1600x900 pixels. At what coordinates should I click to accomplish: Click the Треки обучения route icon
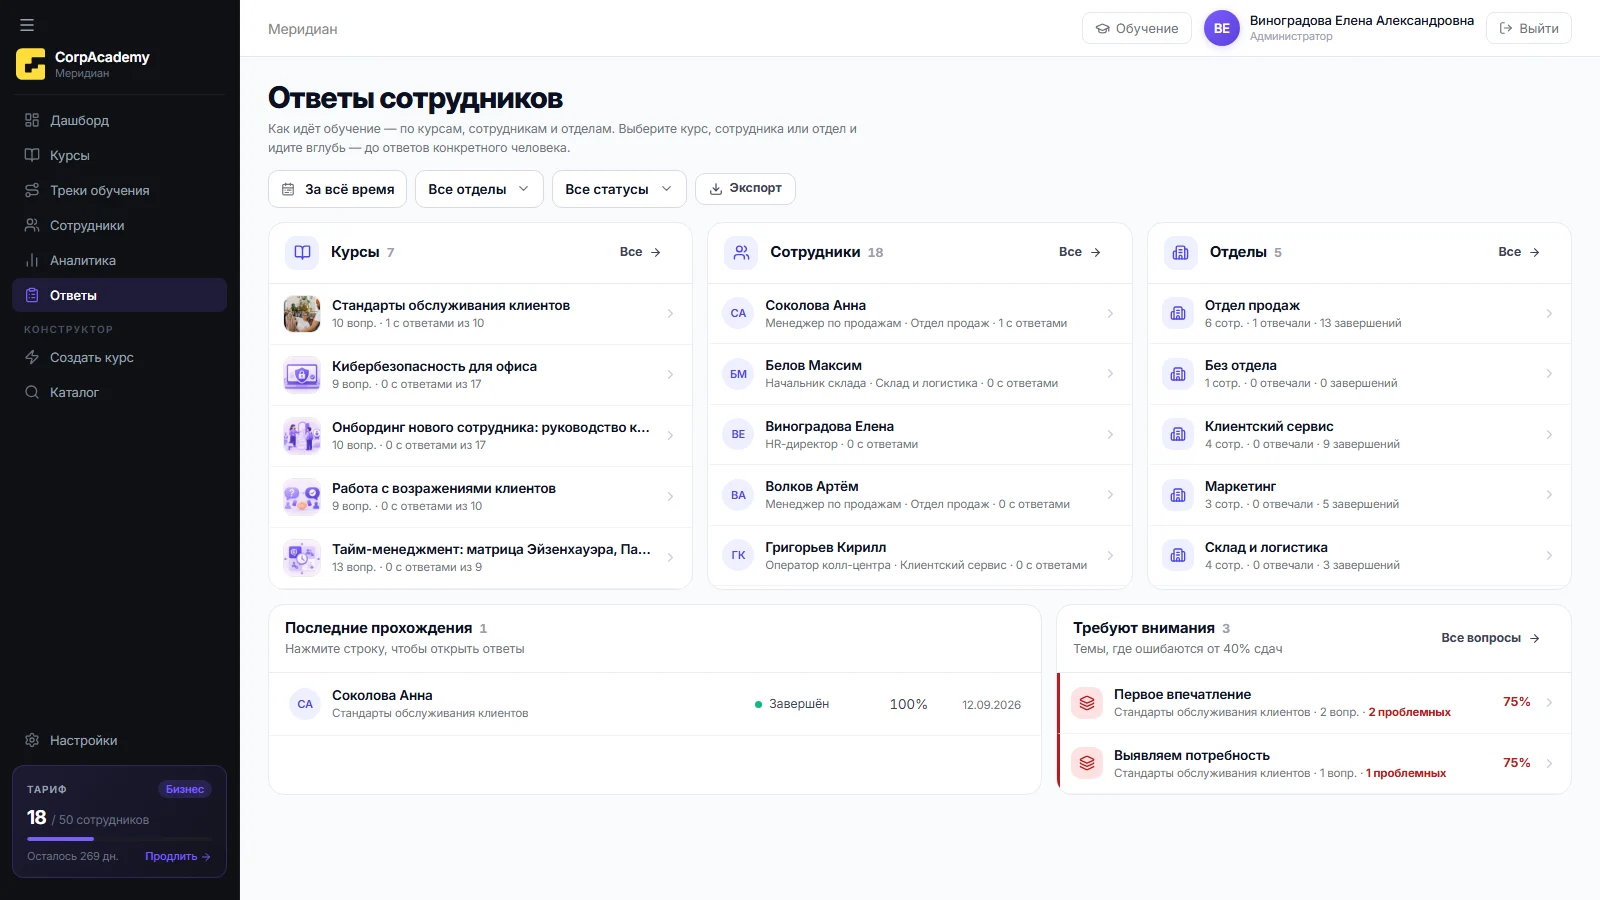tap(32, 190)
